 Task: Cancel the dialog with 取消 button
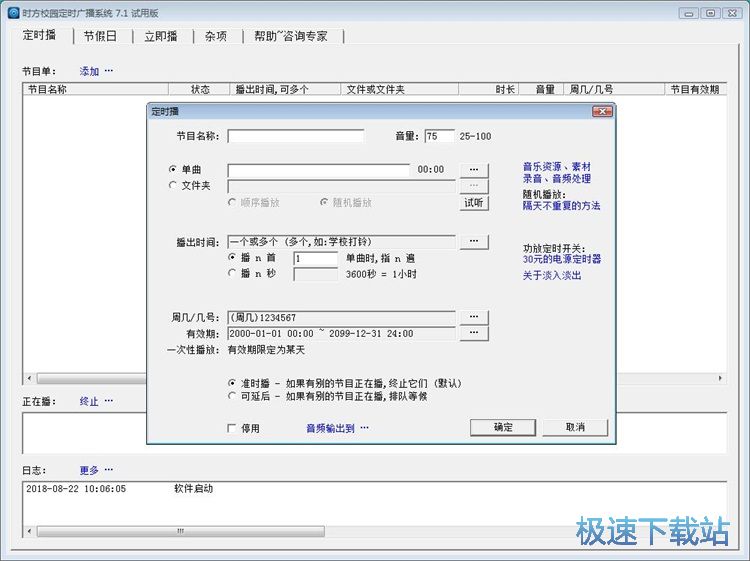pos(575,427)
